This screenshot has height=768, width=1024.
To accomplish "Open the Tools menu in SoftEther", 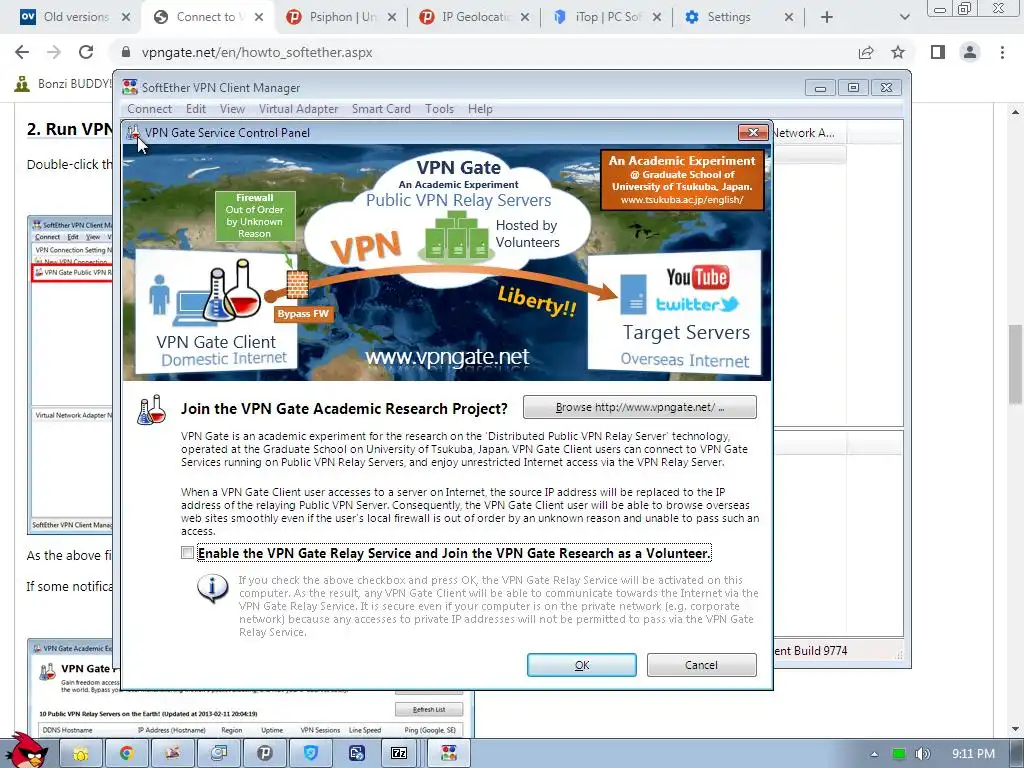I will coord(440,109).
